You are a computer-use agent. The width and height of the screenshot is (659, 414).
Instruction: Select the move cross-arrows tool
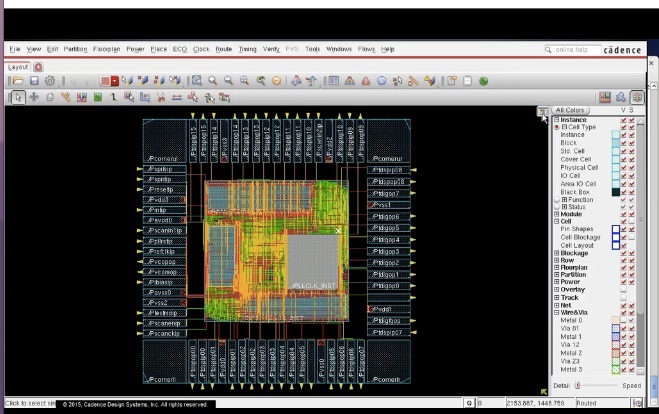click(35, 97)
